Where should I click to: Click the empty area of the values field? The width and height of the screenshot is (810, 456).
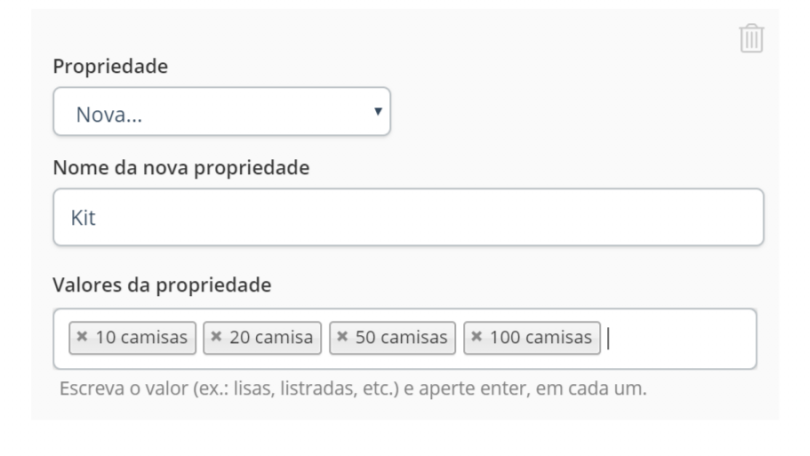(682, 339)
